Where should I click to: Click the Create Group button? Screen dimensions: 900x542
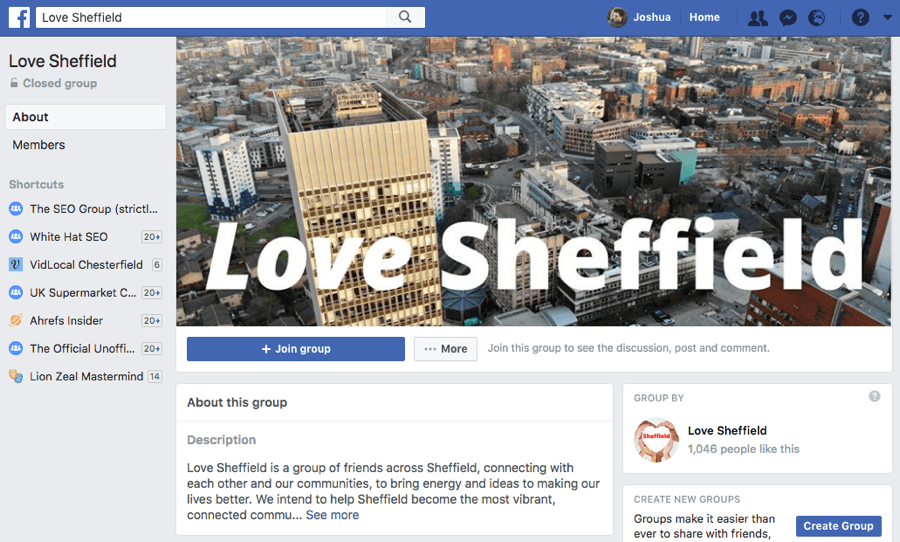[839, 526]
